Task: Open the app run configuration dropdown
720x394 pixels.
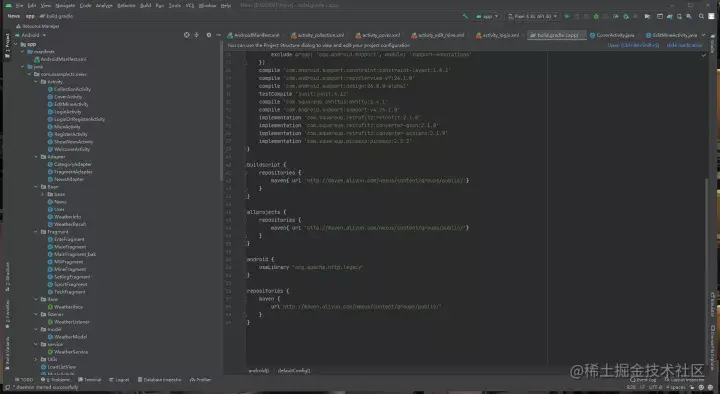Action: click(487, 16)
